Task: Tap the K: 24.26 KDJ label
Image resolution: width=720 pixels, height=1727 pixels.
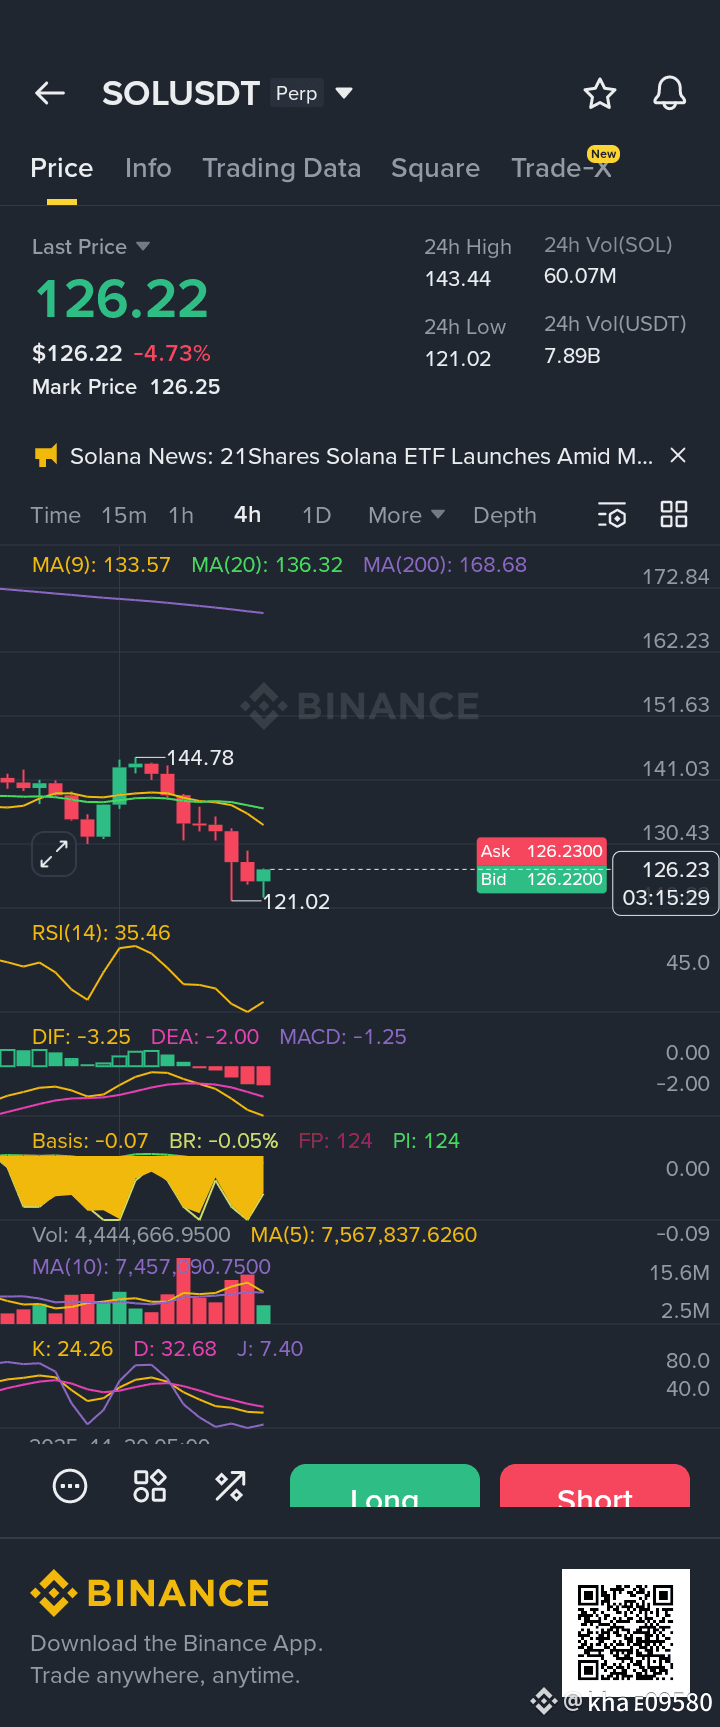Action: [72, 1349]
